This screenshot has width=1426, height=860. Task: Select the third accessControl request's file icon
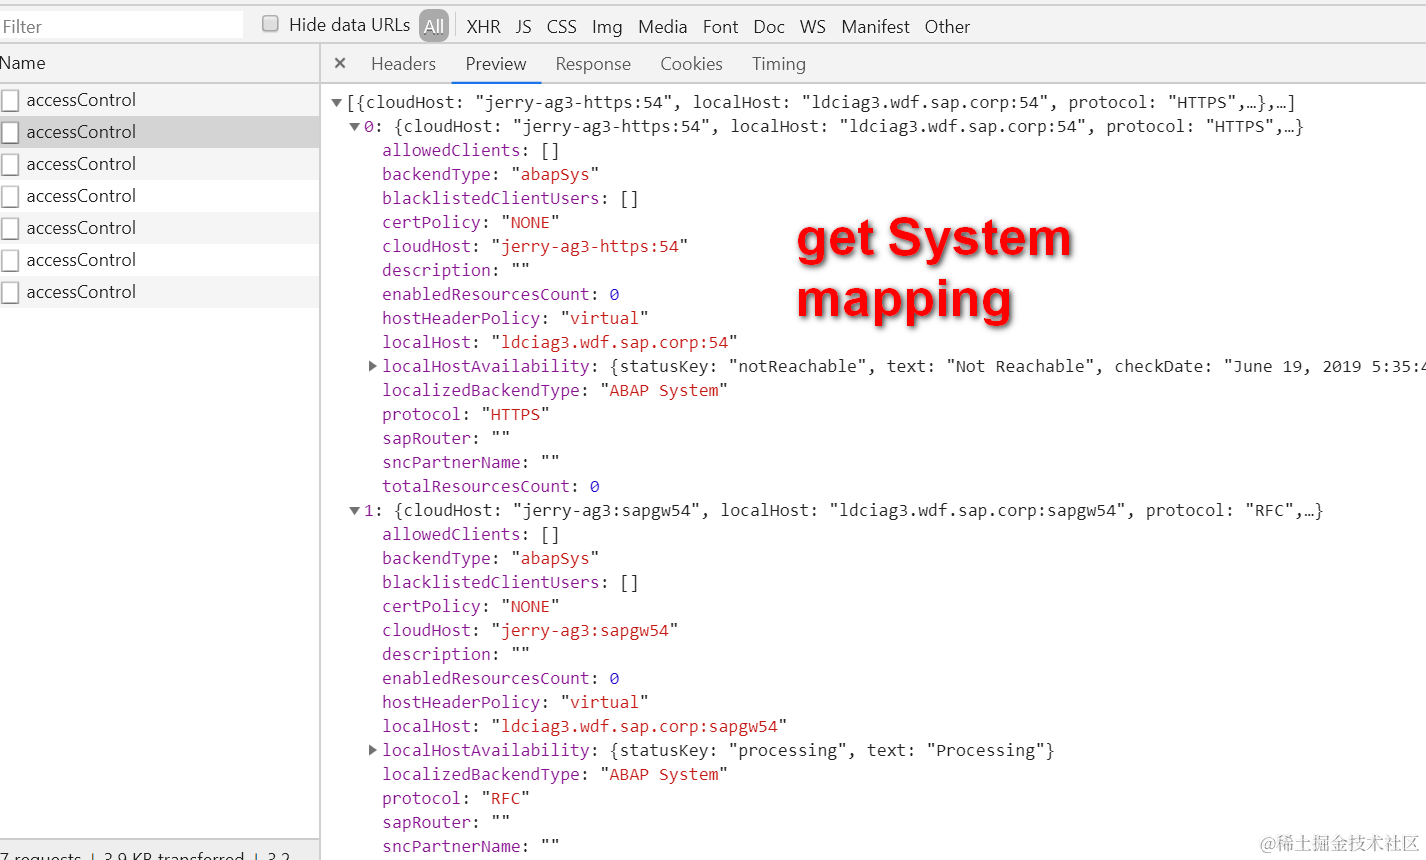pos(10,164)
